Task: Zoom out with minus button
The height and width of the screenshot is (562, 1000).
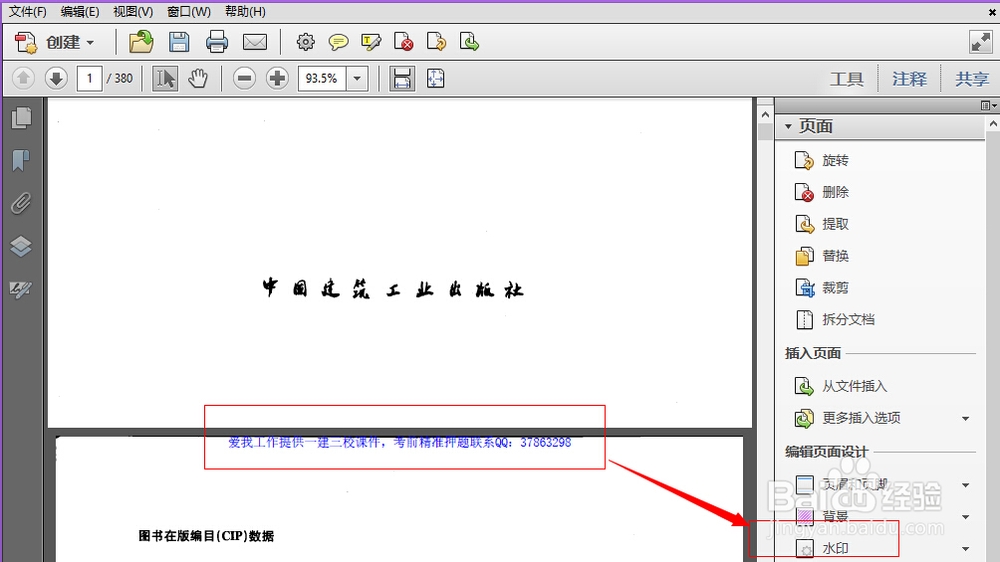Action: tap(244, 78)
